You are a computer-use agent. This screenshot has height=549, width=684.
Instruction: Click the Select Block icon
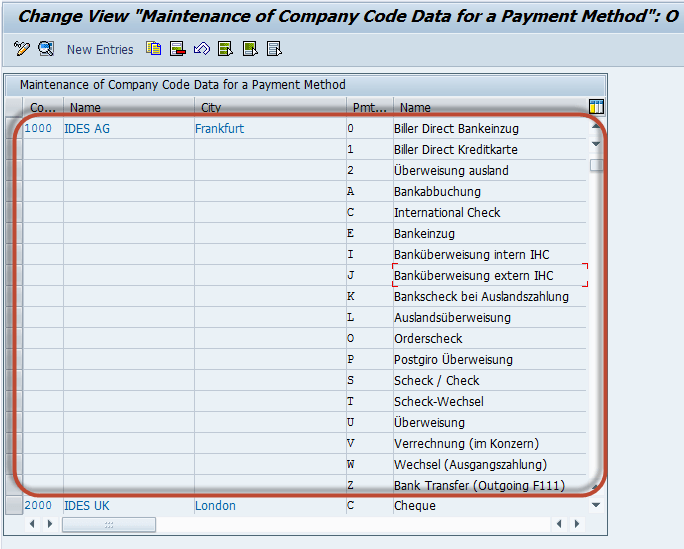pyautogui.click(x=250, y=49)
